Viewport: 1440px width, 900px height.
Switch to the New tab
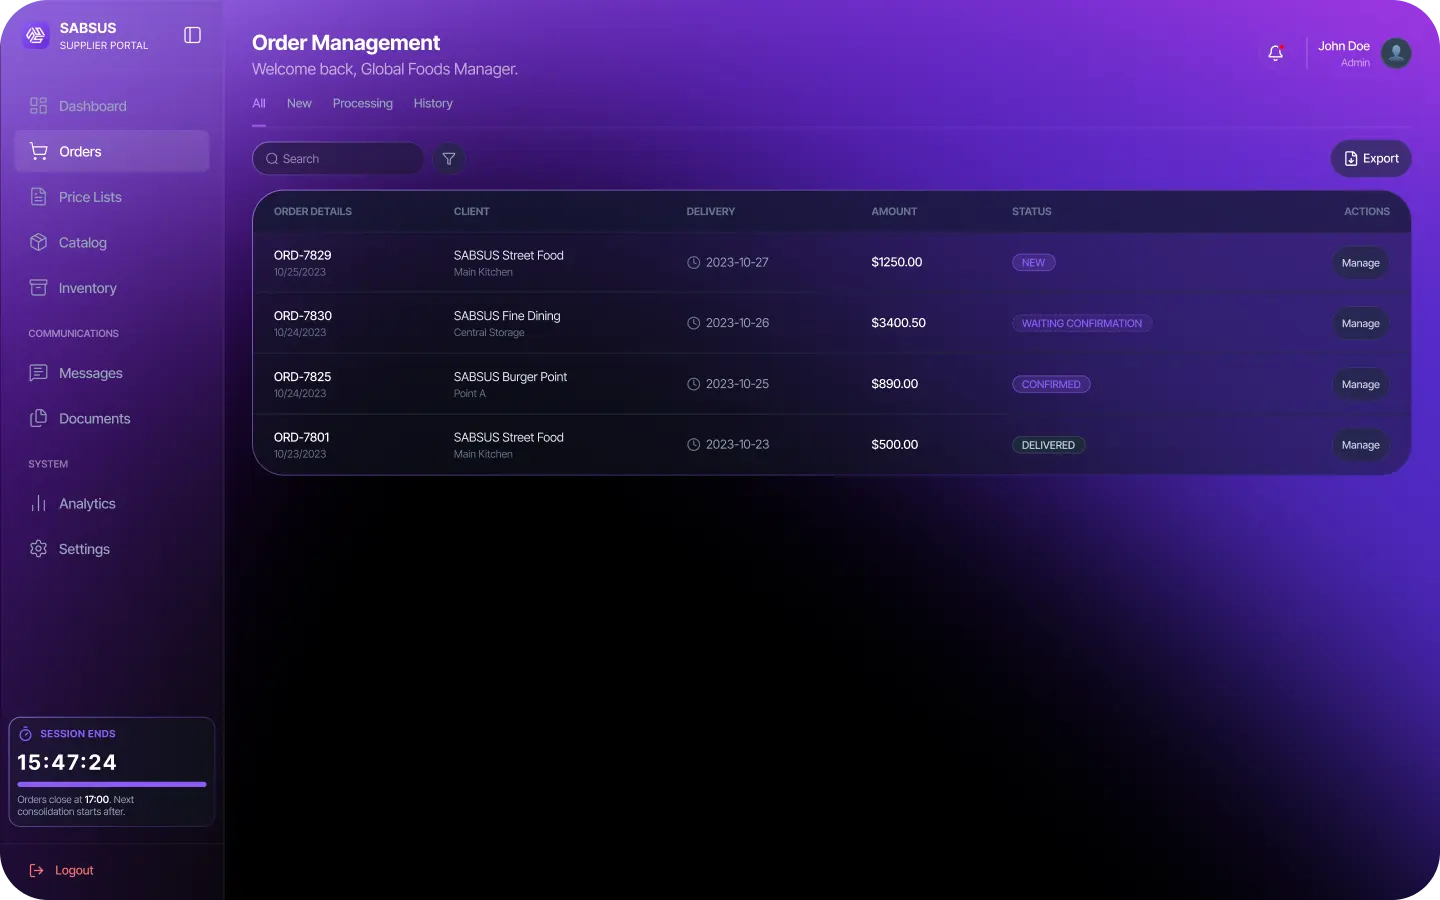click(x=299, y=103)
